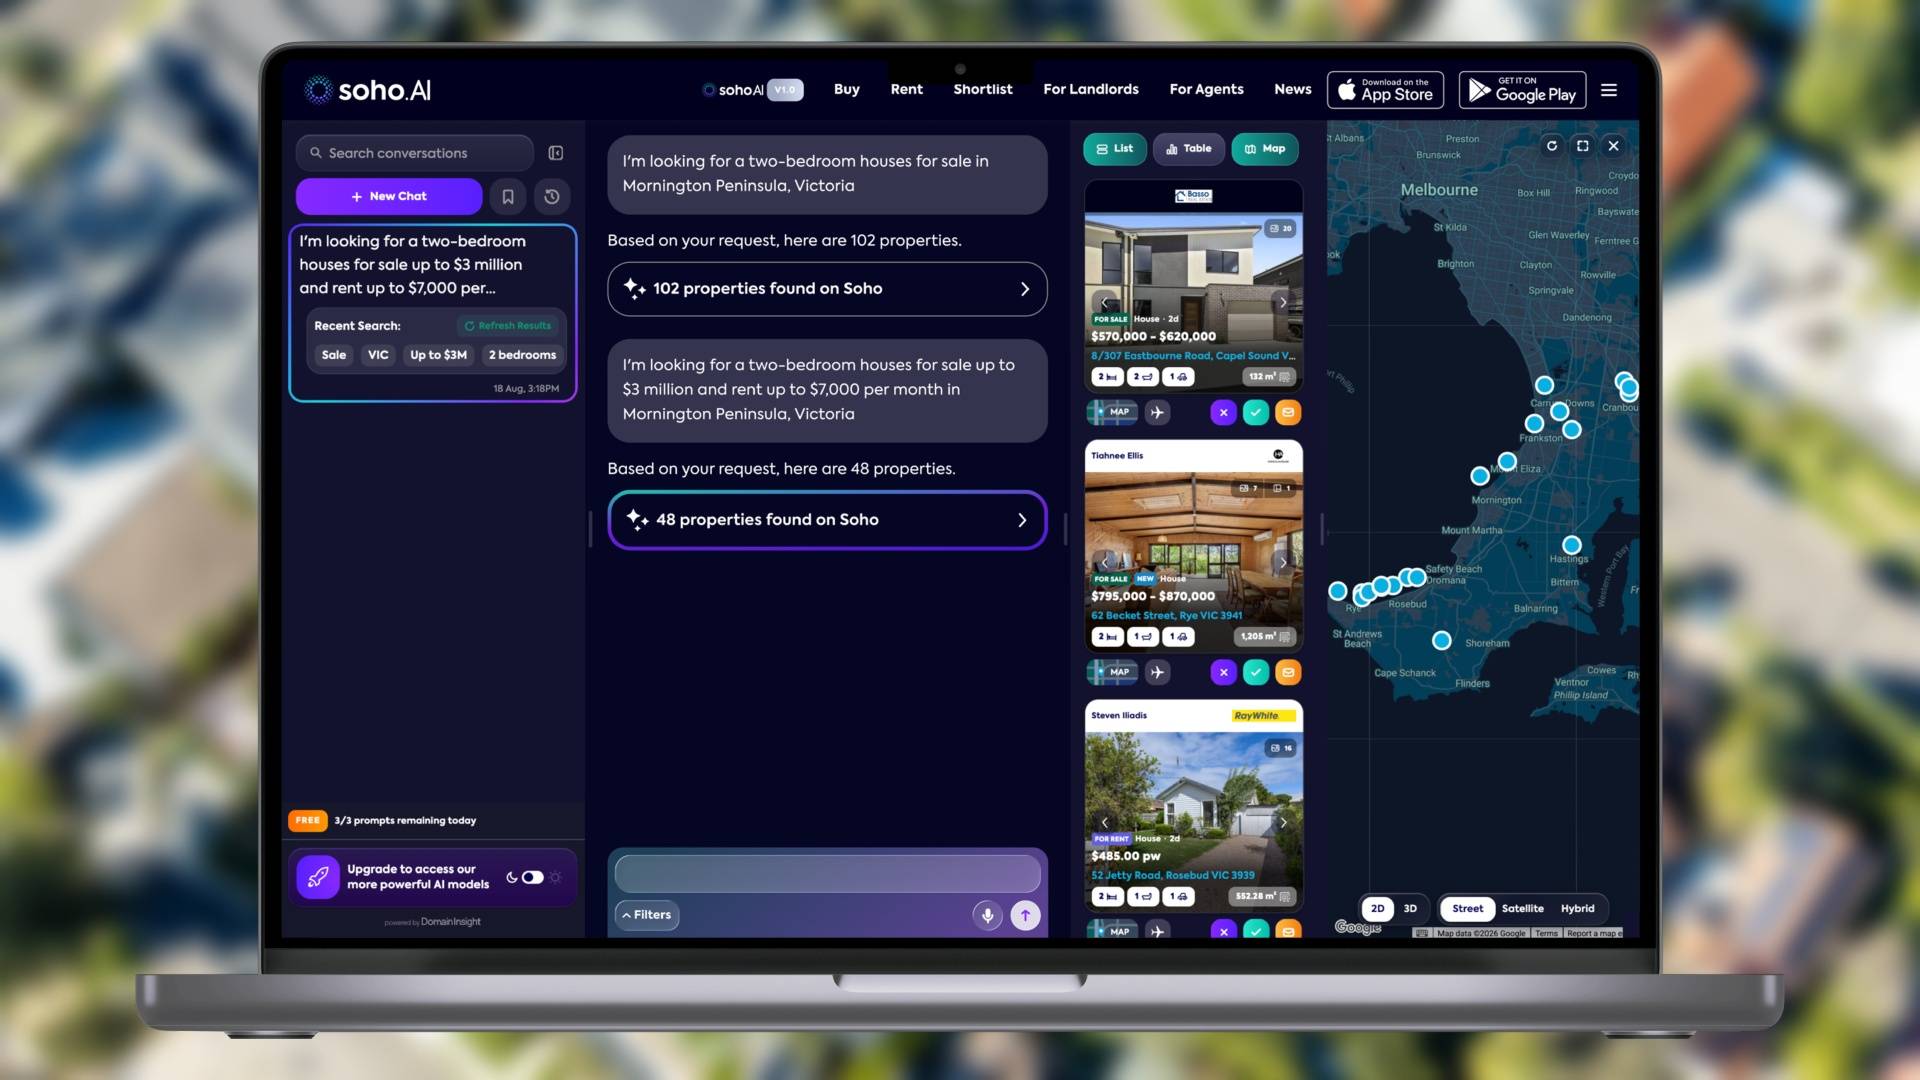Toggle dark/light mode switch
Viewport: 1920px width, 1080px height.
[532, 877]
